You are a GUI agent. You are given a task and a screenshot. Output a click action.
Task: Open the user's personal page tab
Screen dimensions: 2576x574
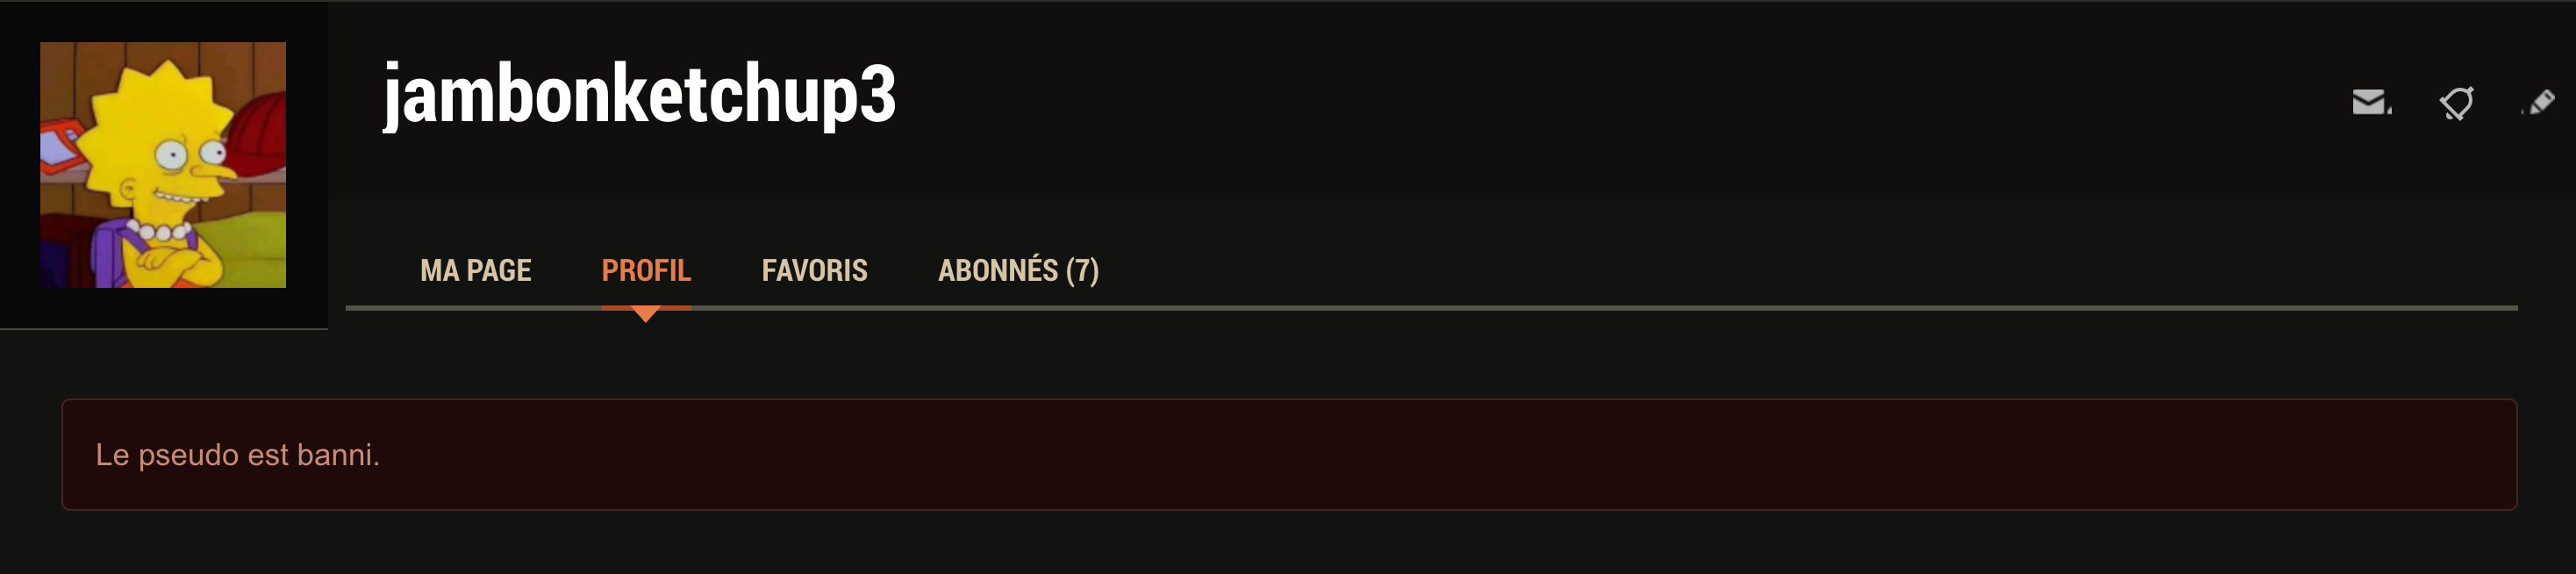pos(475,270)
